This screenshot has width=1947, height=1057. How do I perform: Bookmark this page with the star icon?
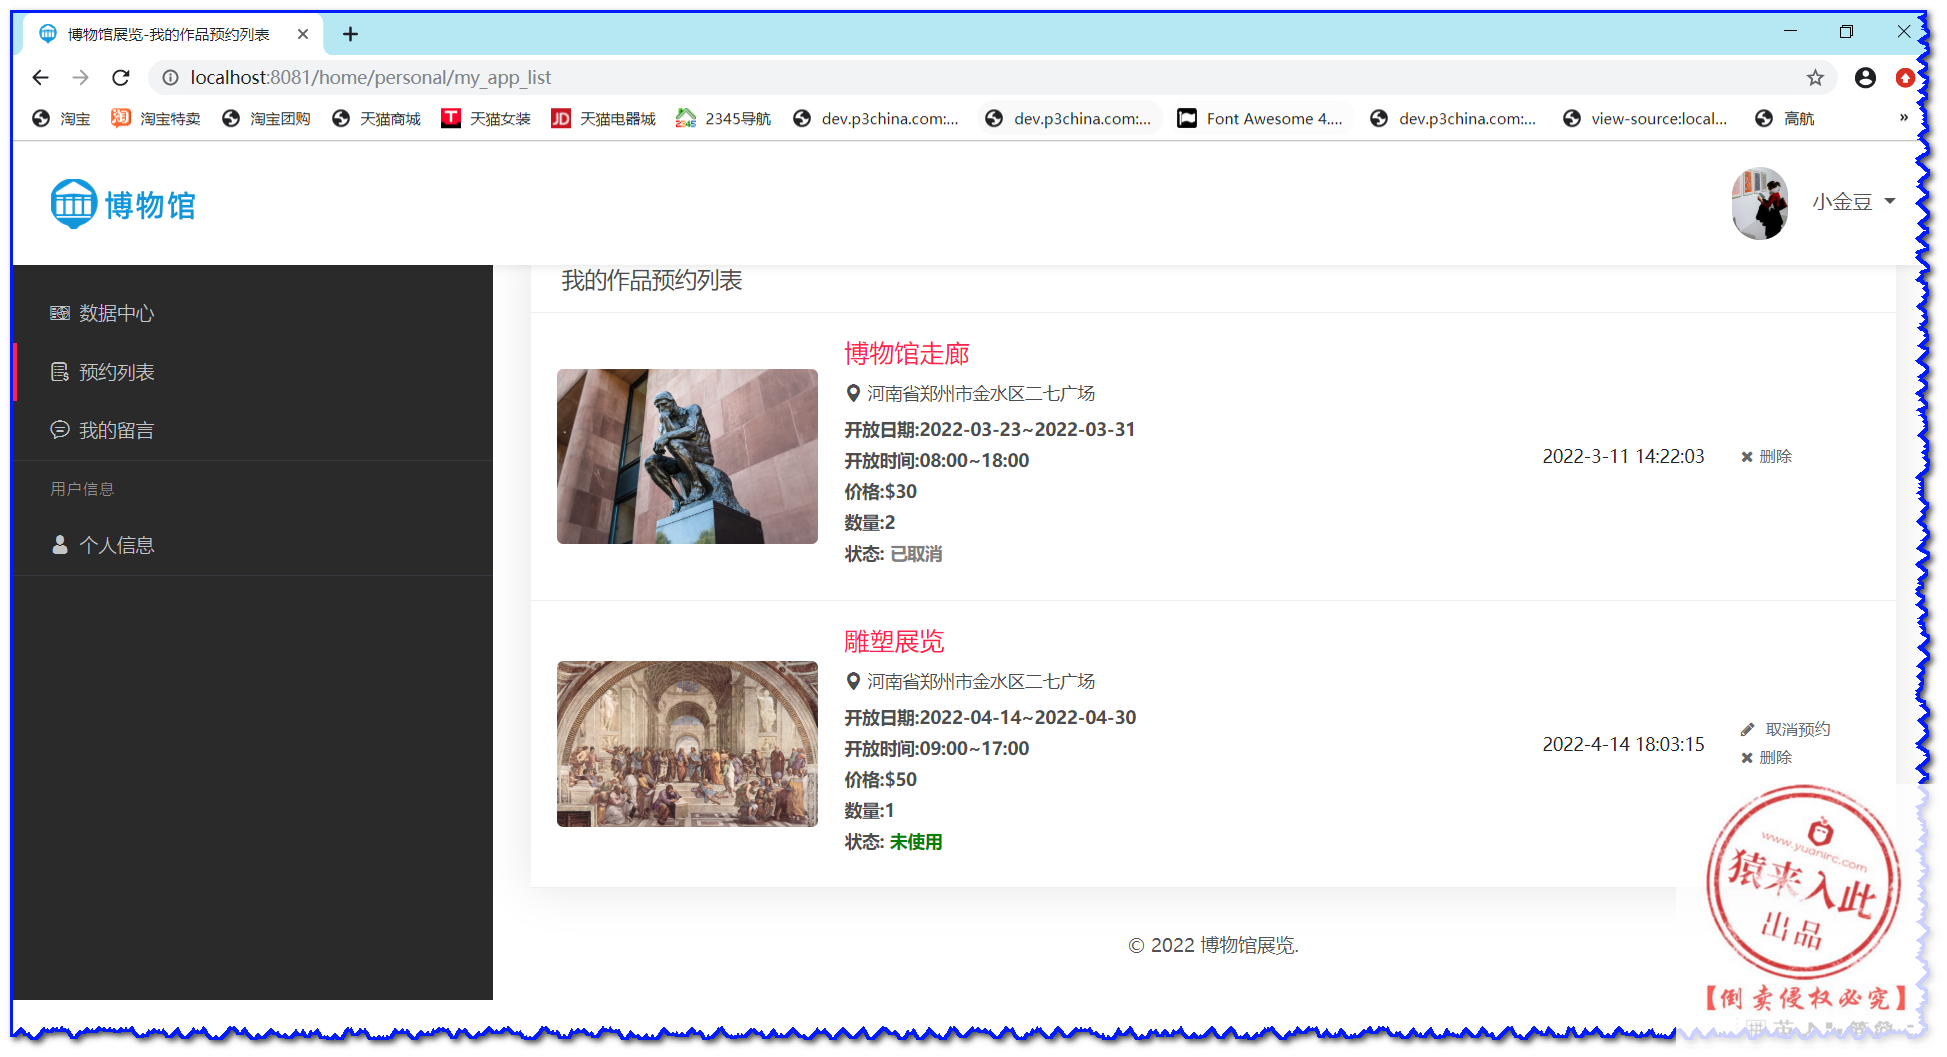pos(1815,77)
